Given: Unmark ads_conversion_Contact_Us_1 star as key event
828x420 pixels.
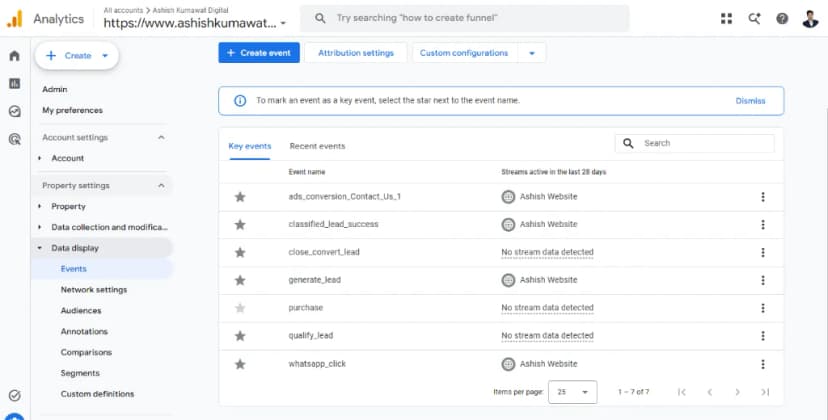Looking at the screenshot, I should coord(240,197).
